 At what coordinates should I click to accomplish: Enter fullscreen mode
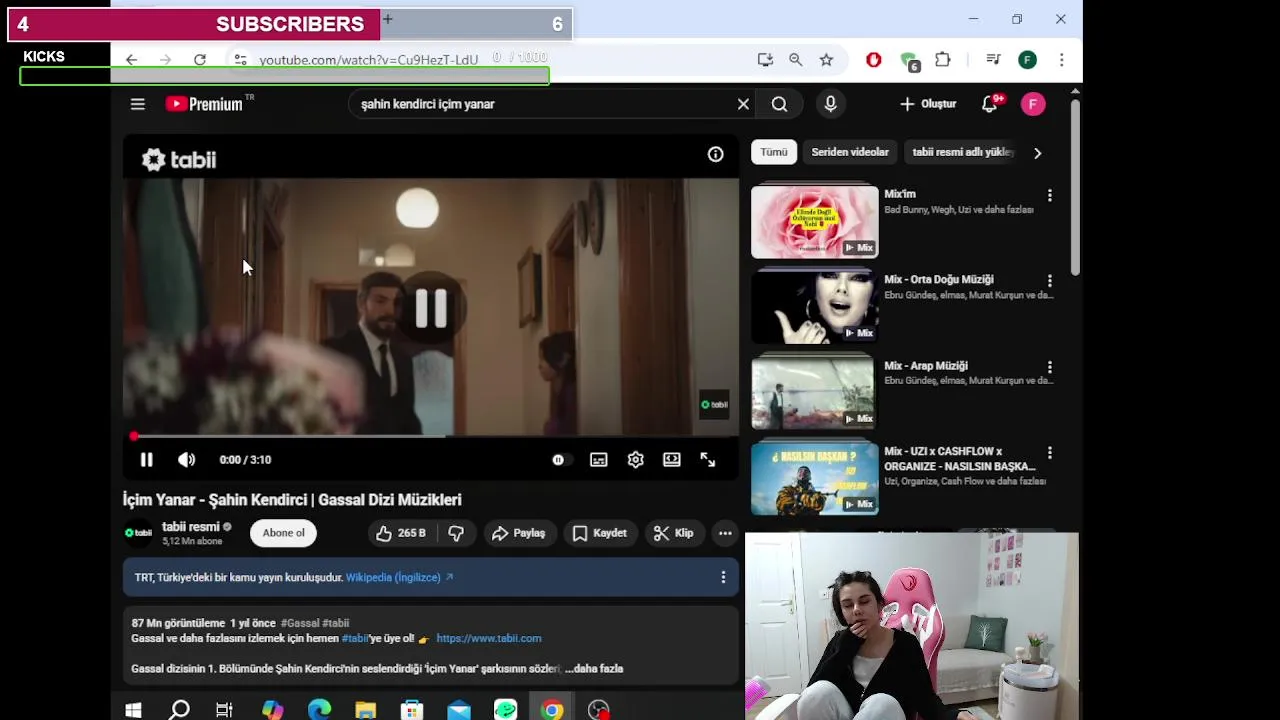click(x=708, y=460)
